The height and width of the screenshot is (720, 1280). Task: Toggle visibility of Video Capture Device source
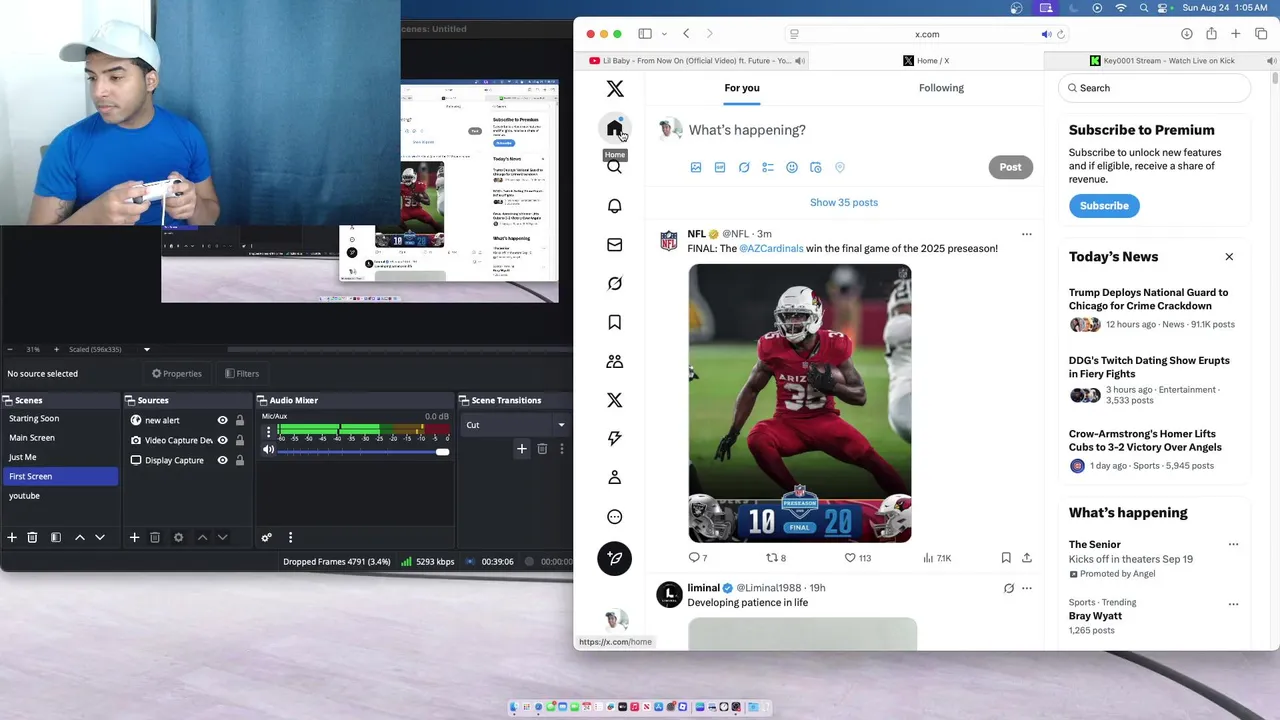[x=222, y=440]
